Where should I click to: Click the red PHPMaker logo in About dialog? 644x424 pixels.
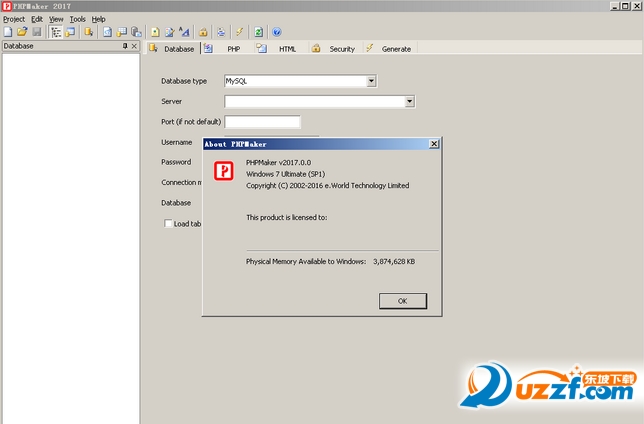coord(224,171)
